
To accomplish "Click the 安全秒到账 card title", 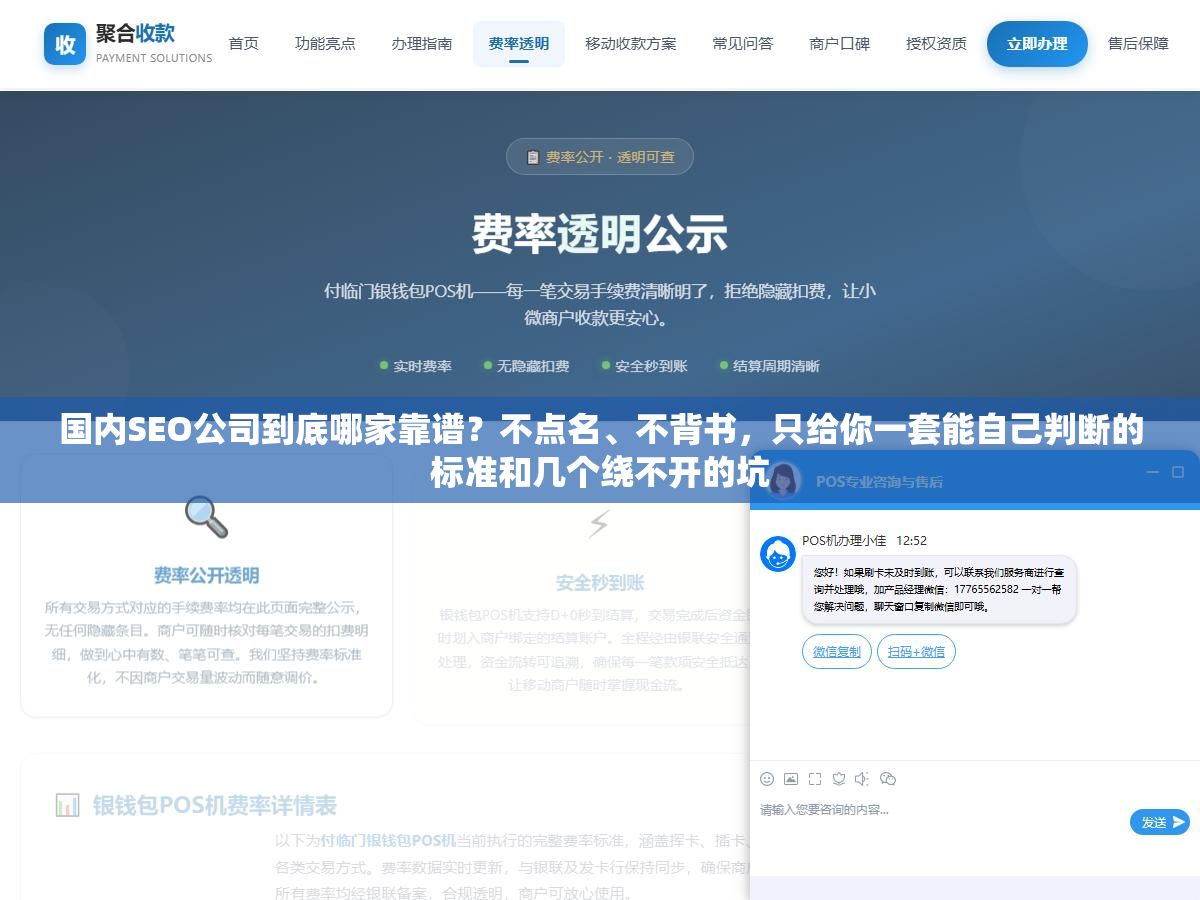I will tap(600, 583).
